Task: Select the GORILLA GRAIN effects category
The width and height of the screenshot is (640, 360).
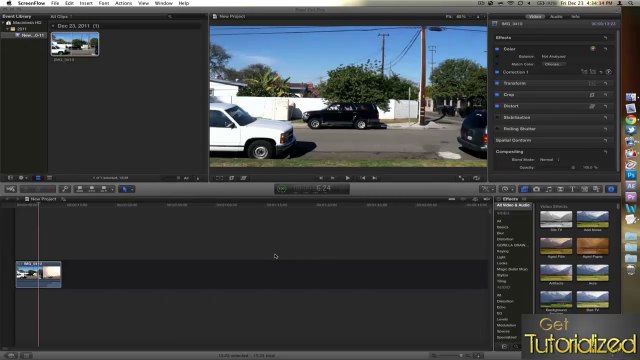Action: [512, 245]
